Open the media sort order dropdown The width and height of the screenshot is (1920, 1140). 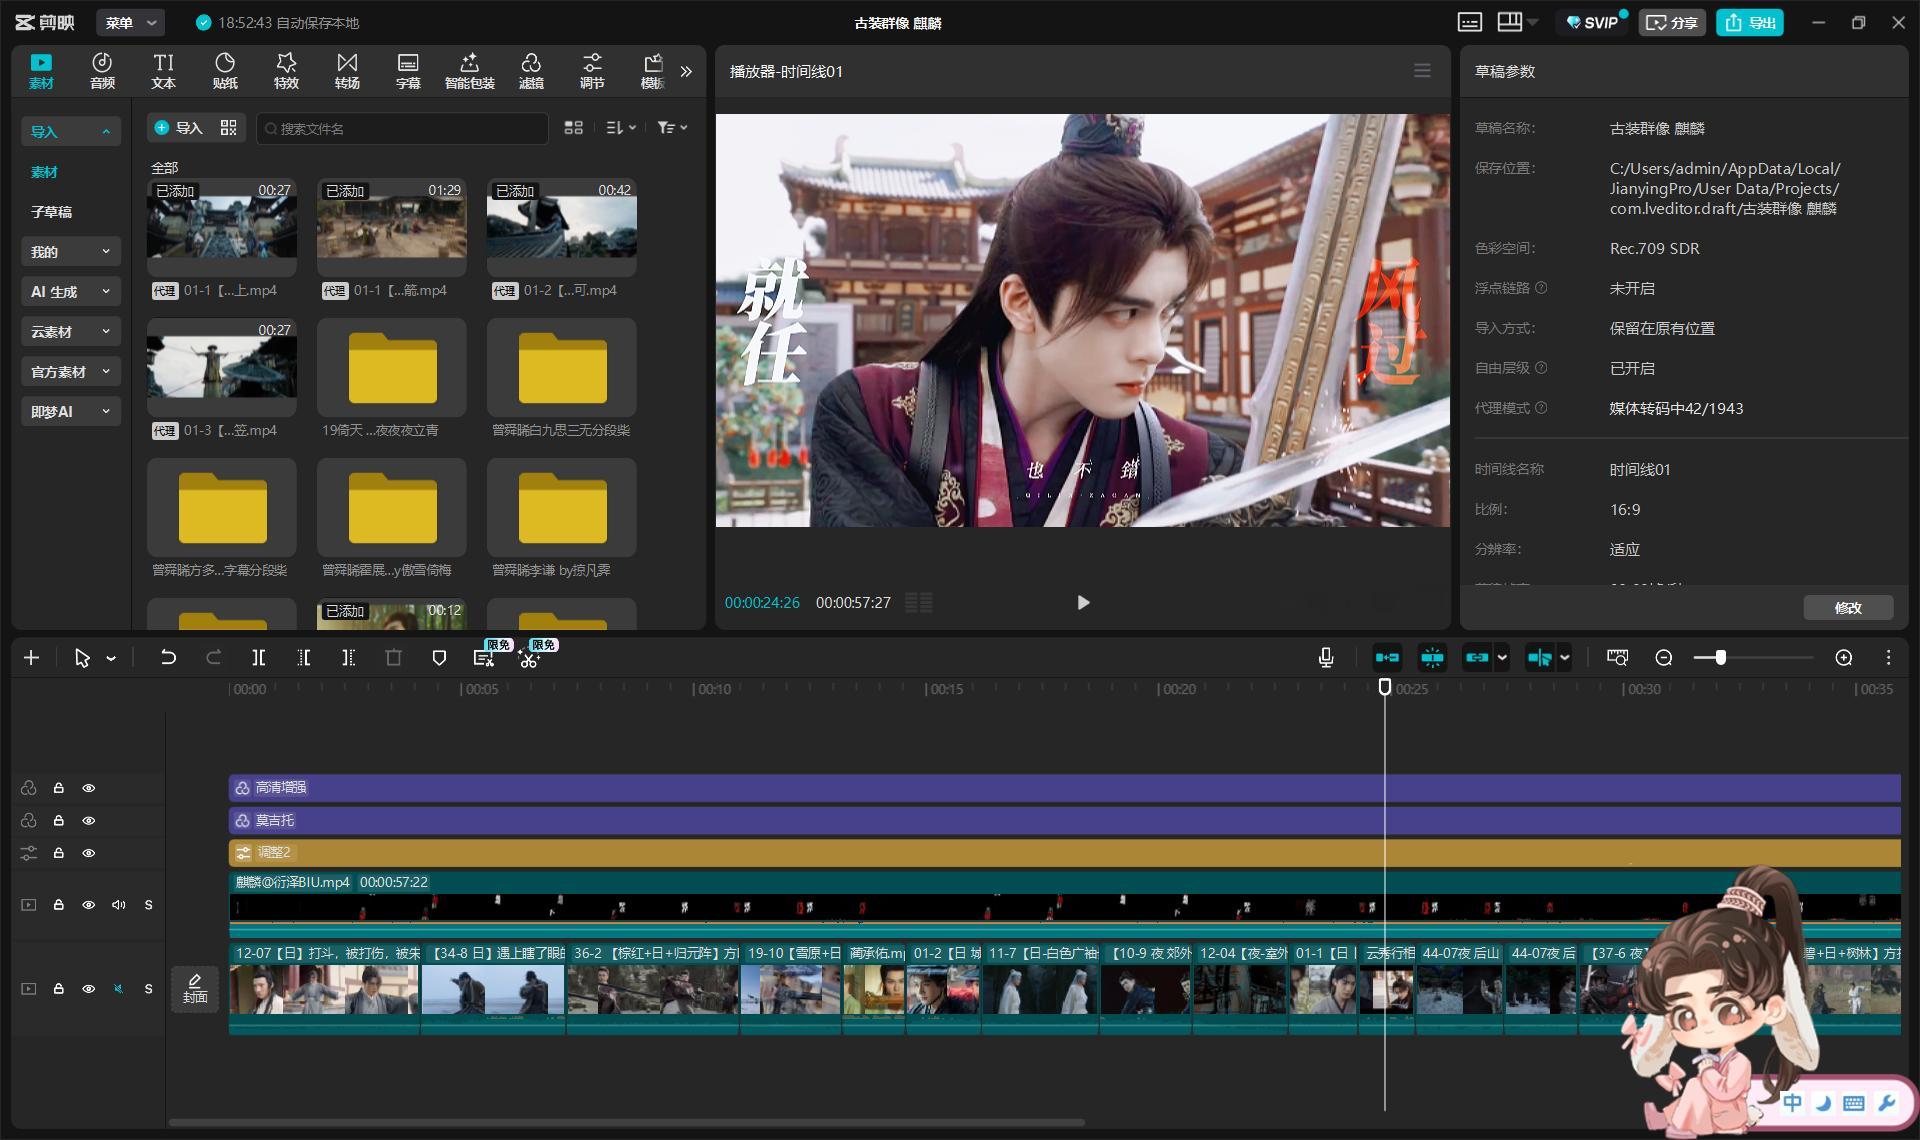coord(621,127)
